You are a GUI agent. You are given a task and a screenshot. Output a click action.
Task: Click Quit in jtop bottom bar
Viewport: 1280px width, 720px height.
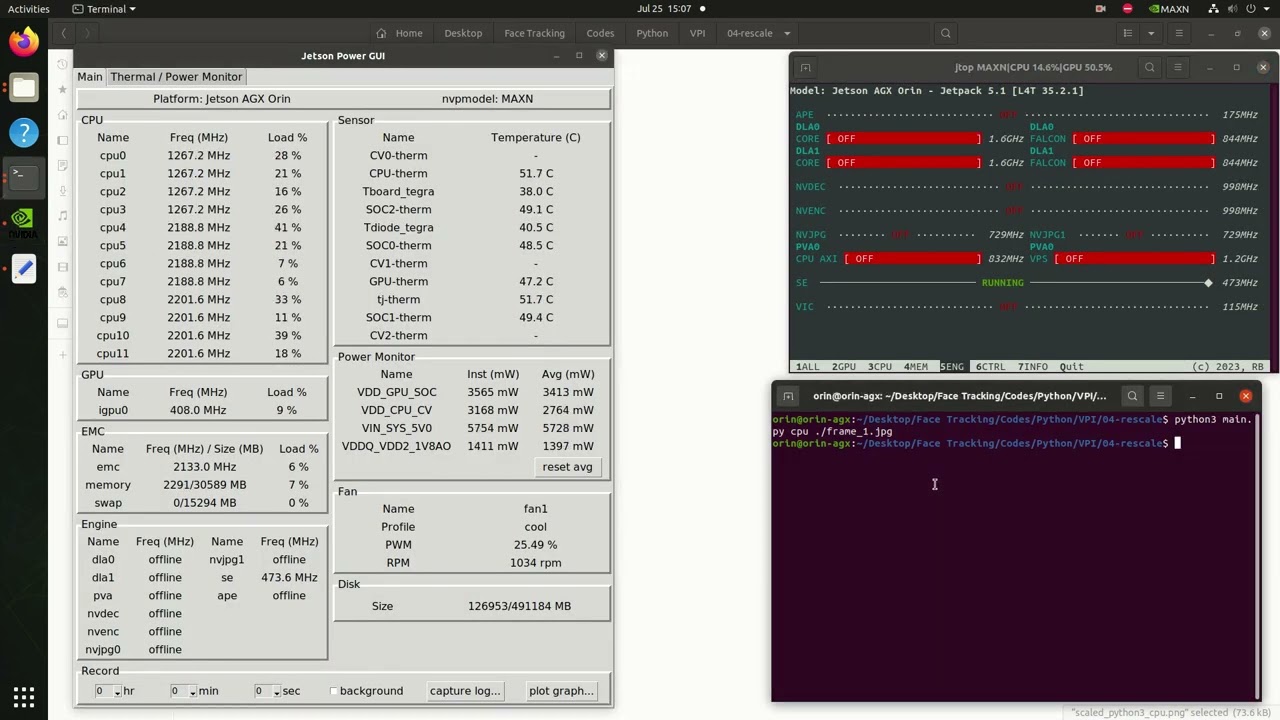(1071, 367)
